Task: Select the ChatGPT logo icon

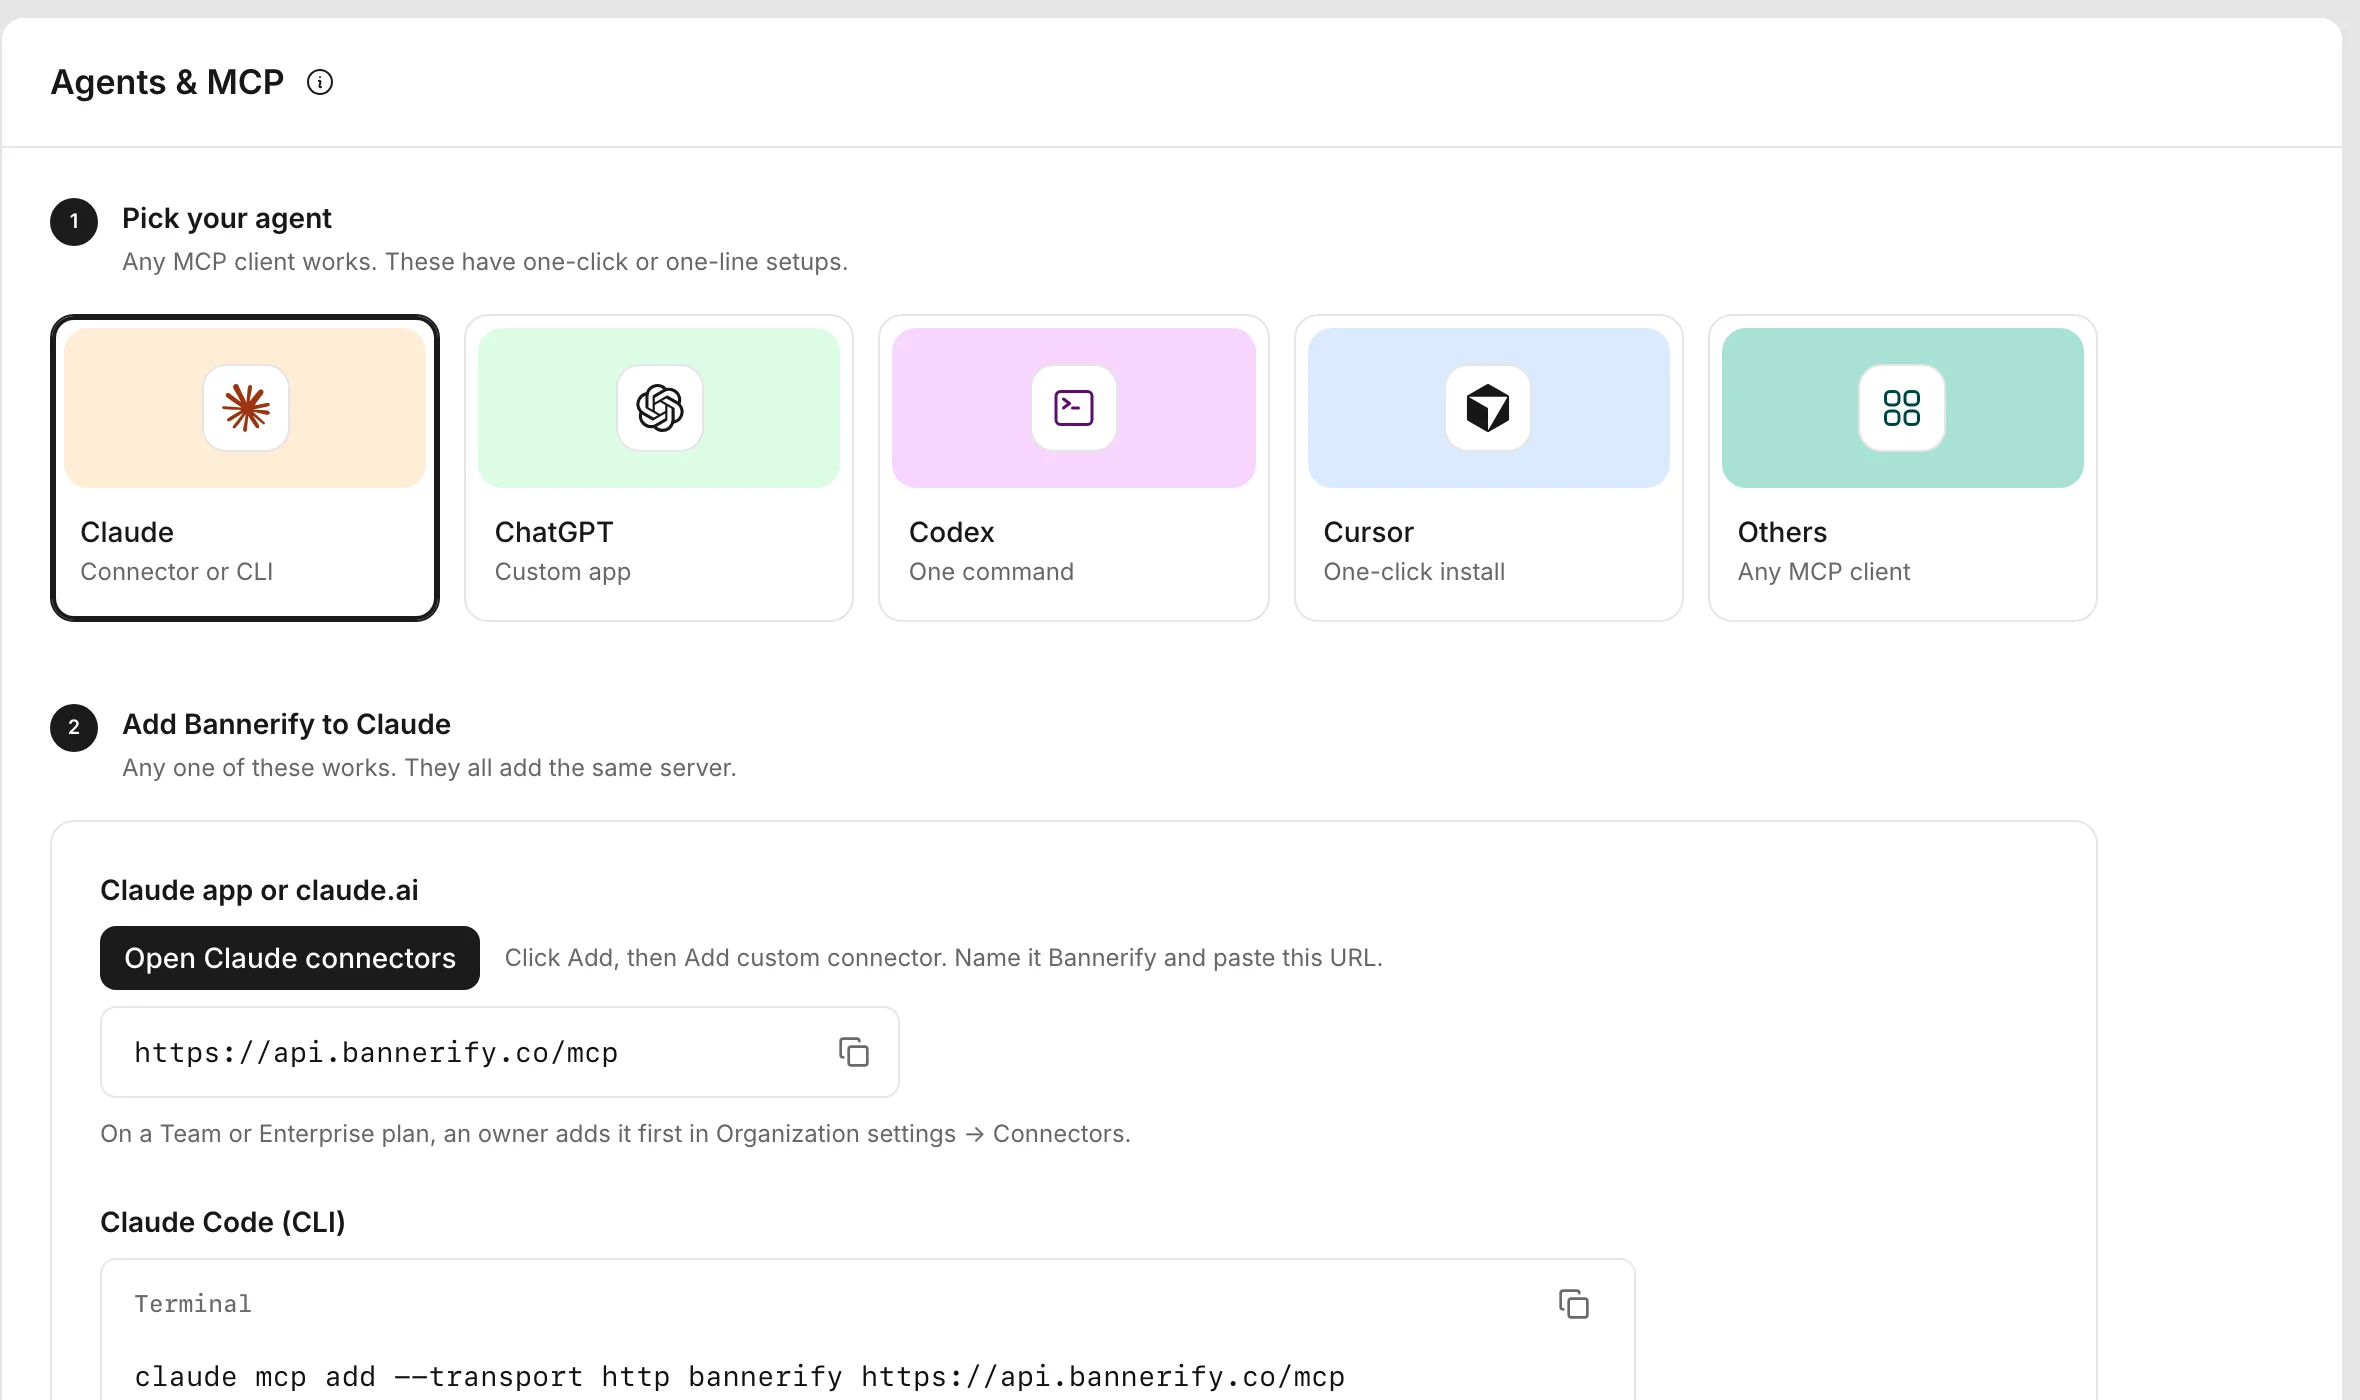Action: (x=660, y=408)
